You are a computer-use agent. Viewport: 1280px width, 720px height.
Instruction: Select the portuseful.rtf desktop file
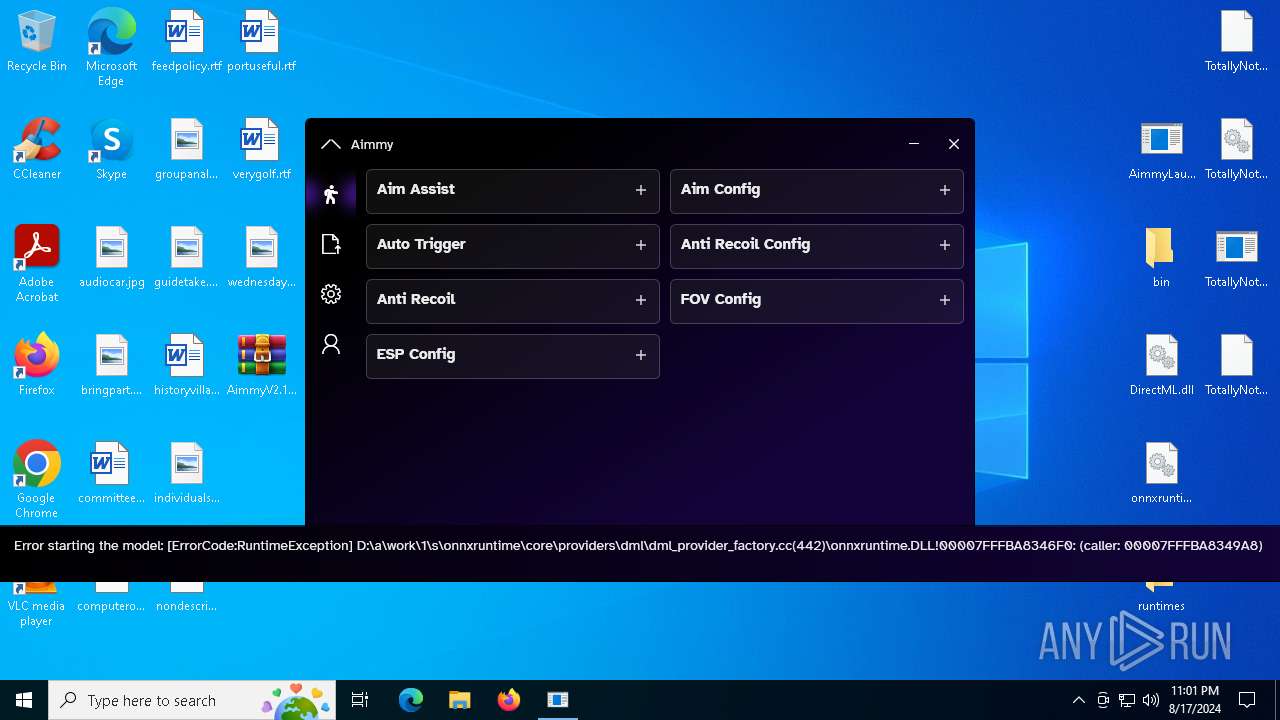click(261, 42)
